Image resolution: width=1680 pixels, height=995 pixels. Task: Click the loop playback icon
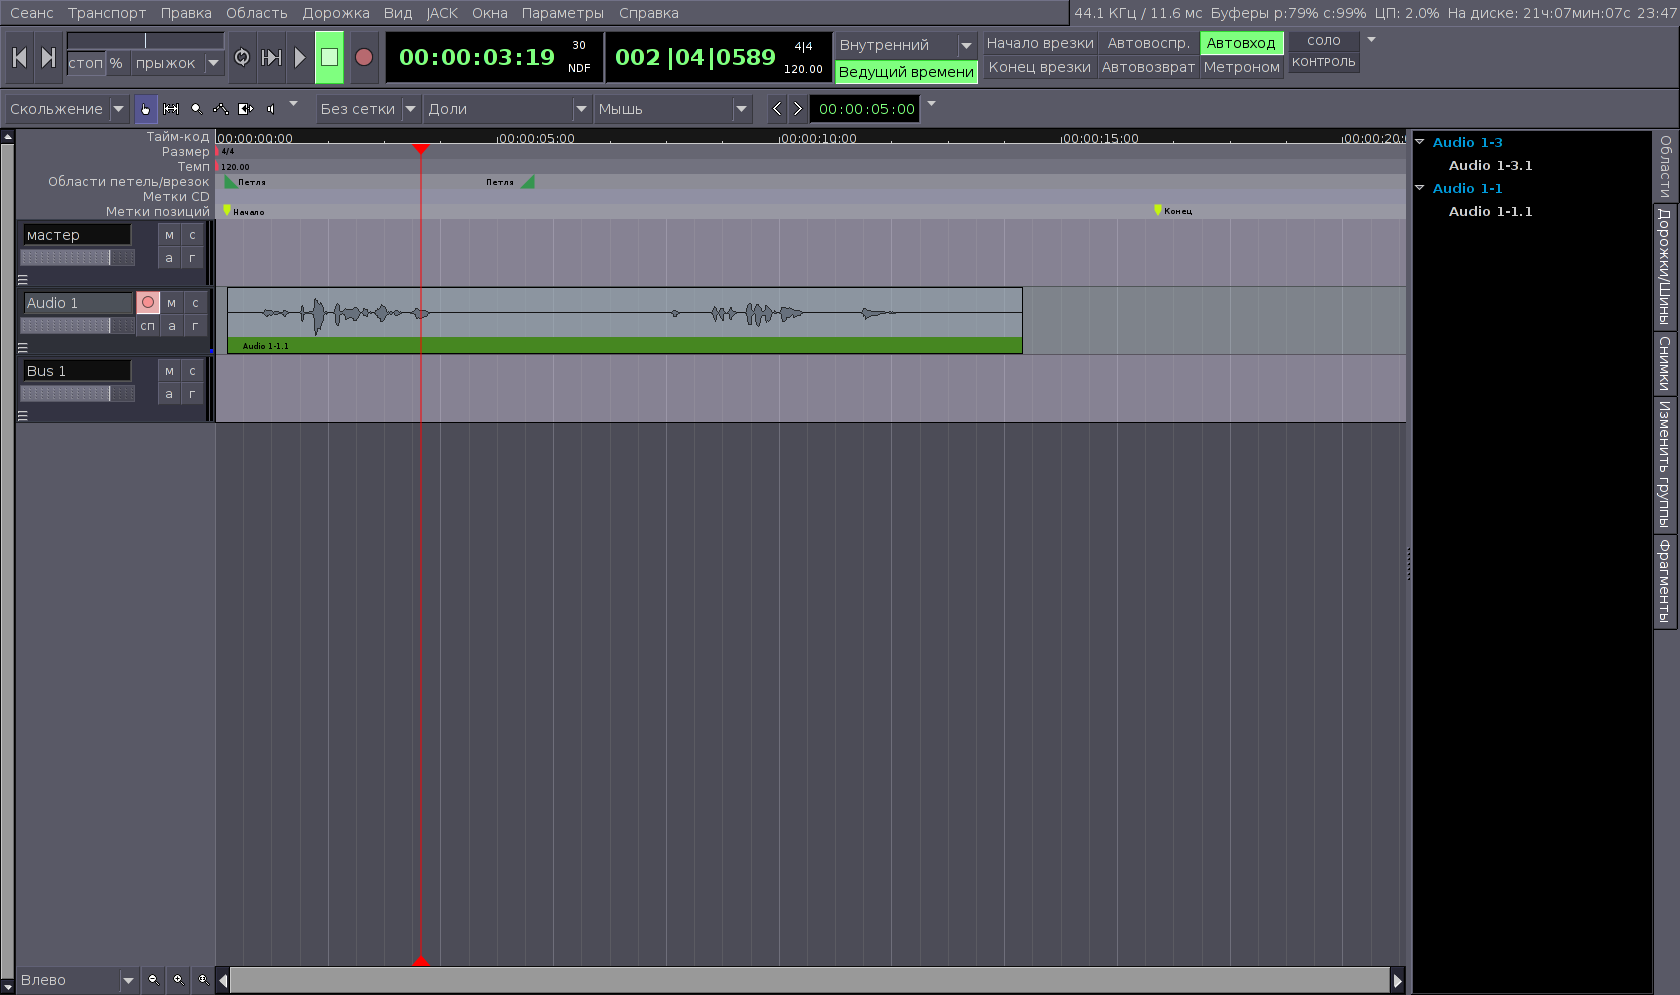tap(242, 58)
